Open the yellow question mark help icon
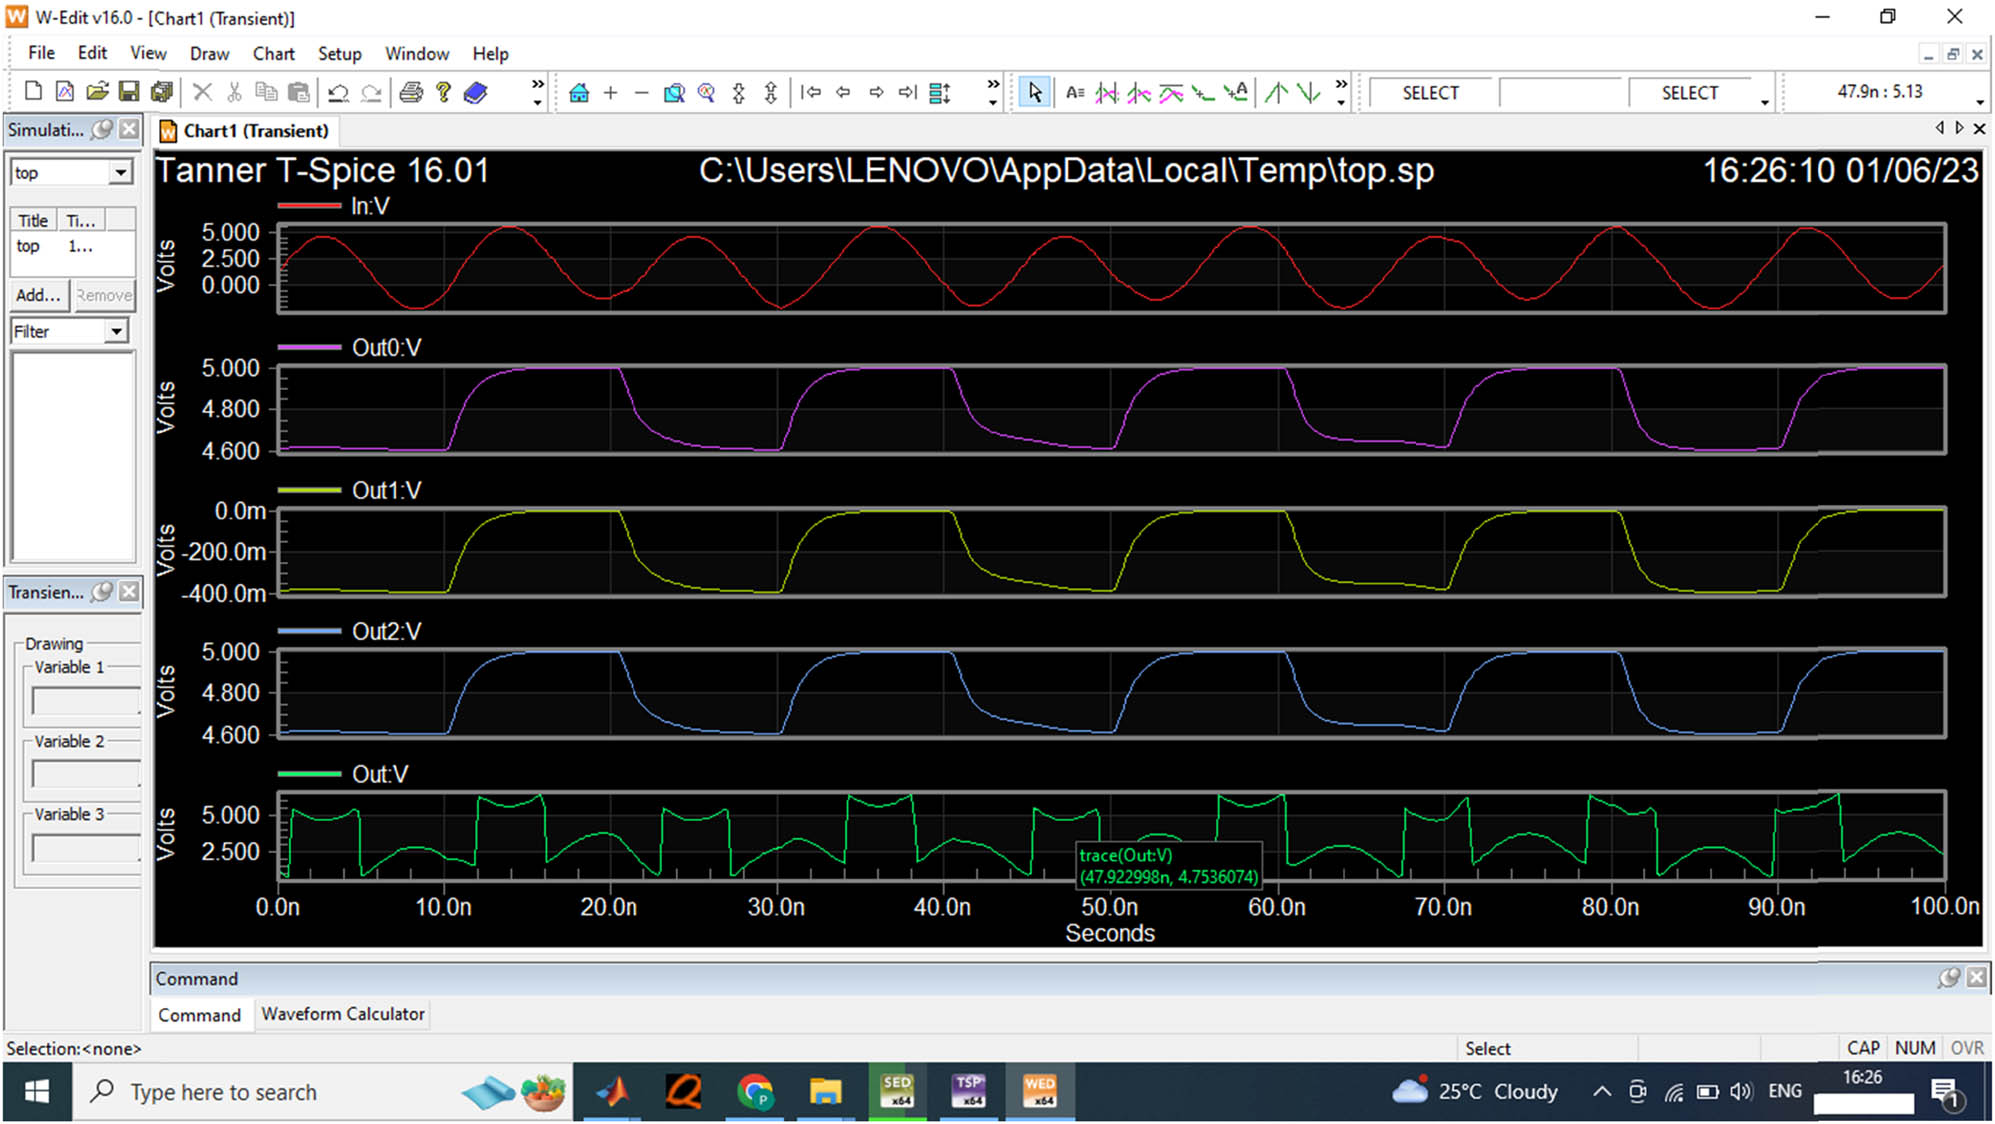The image size is (1995, 1124). pyautogui.click(x=443, y=92)
